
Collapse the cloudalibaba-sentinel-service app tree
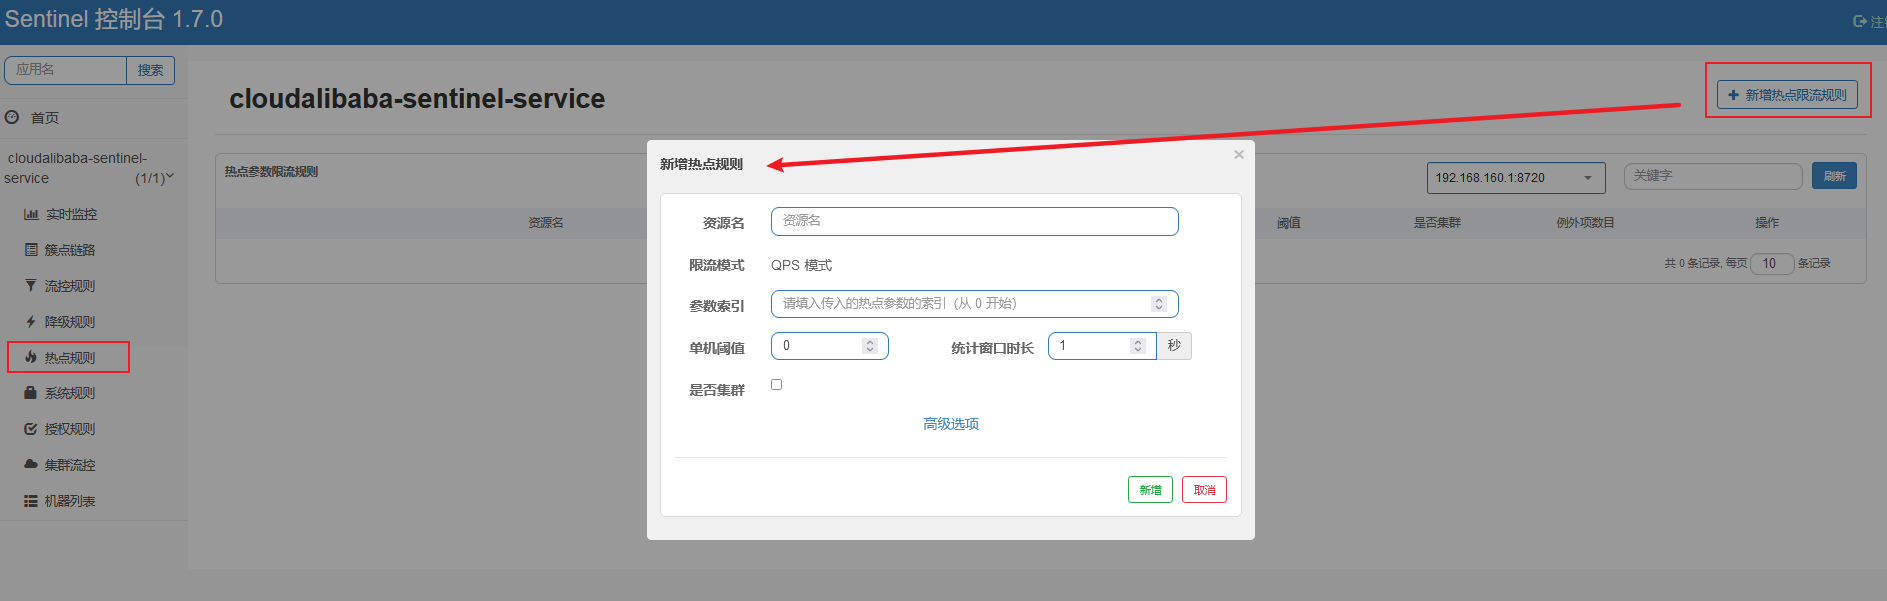[x=169, y=177]
